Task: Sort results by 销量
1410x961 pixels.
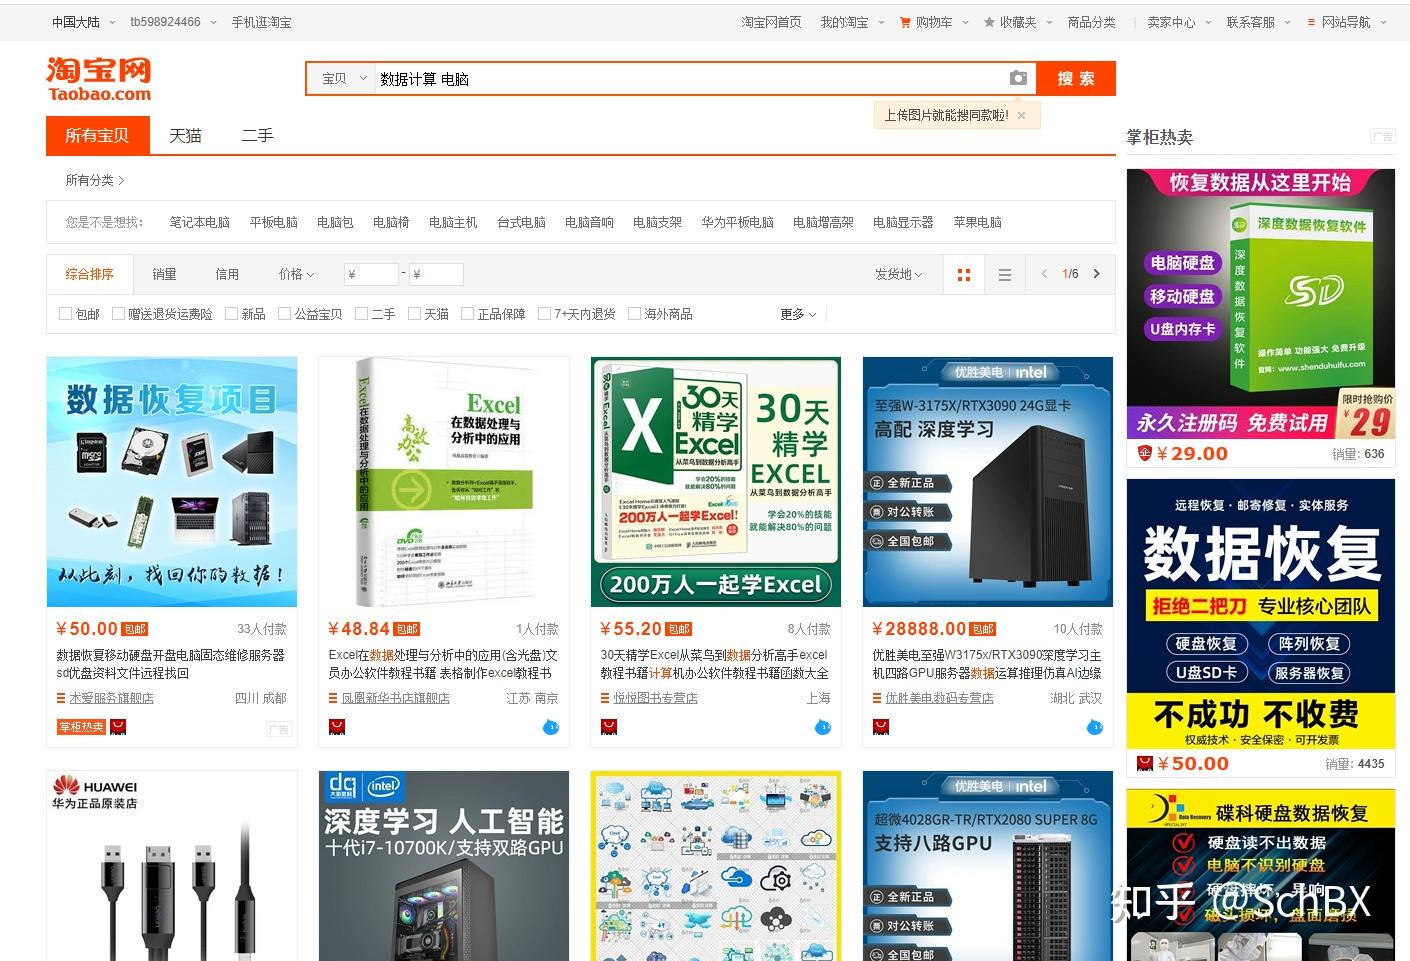Action: click(164, 274)
